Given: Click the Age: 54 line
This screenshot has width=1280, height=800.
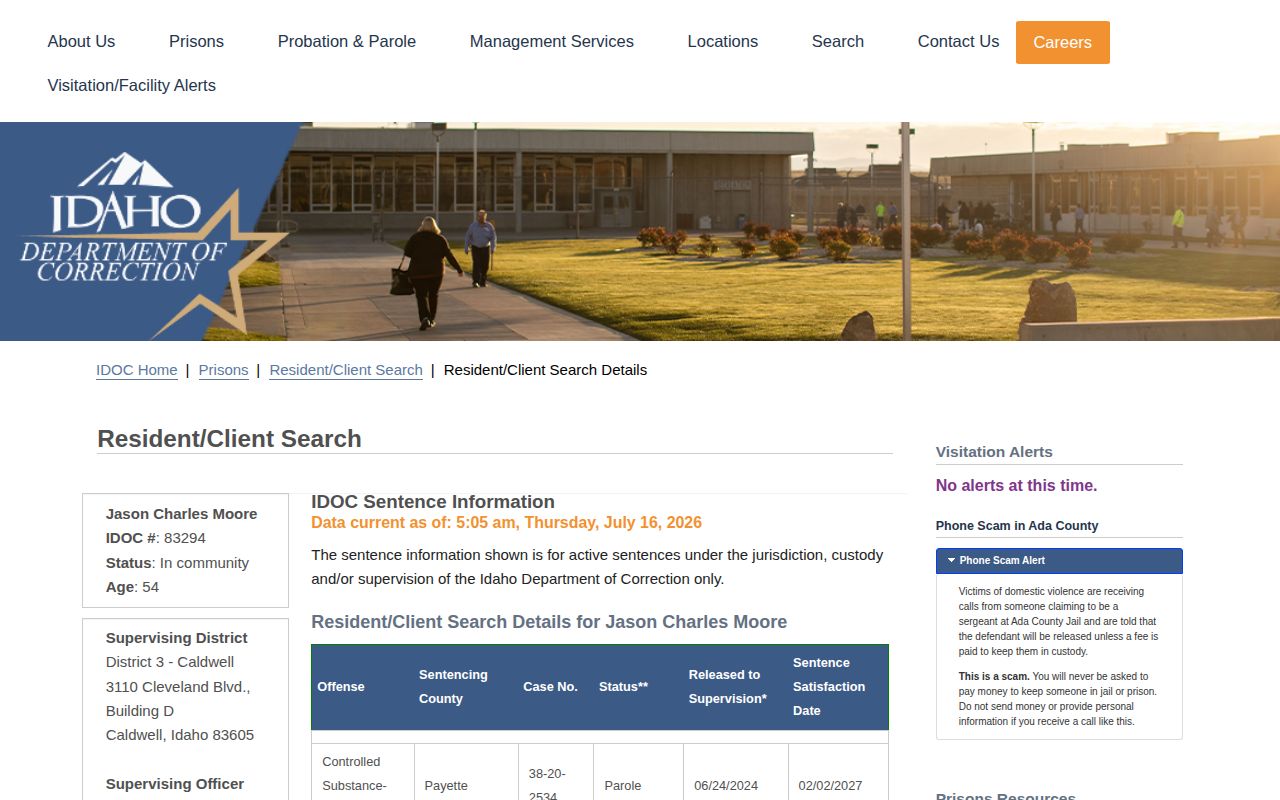Looking at the screenshot, I should coord(132,587).
